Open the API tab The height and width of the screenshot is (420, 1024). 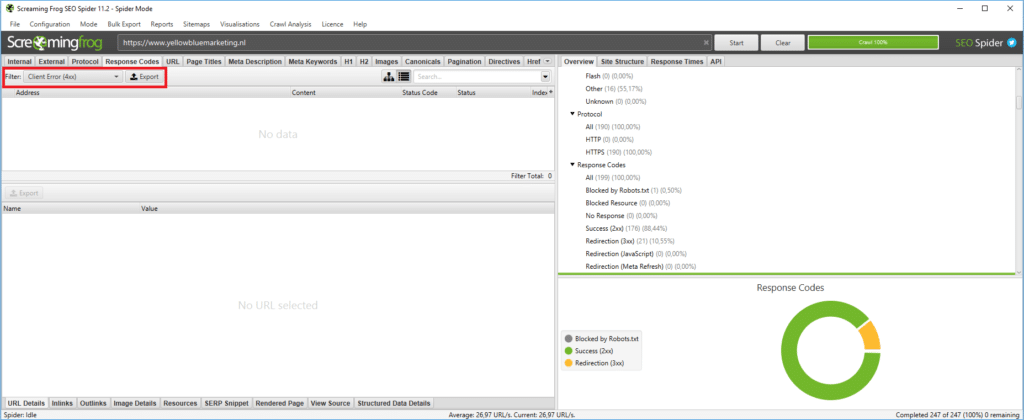pos(716,61)
